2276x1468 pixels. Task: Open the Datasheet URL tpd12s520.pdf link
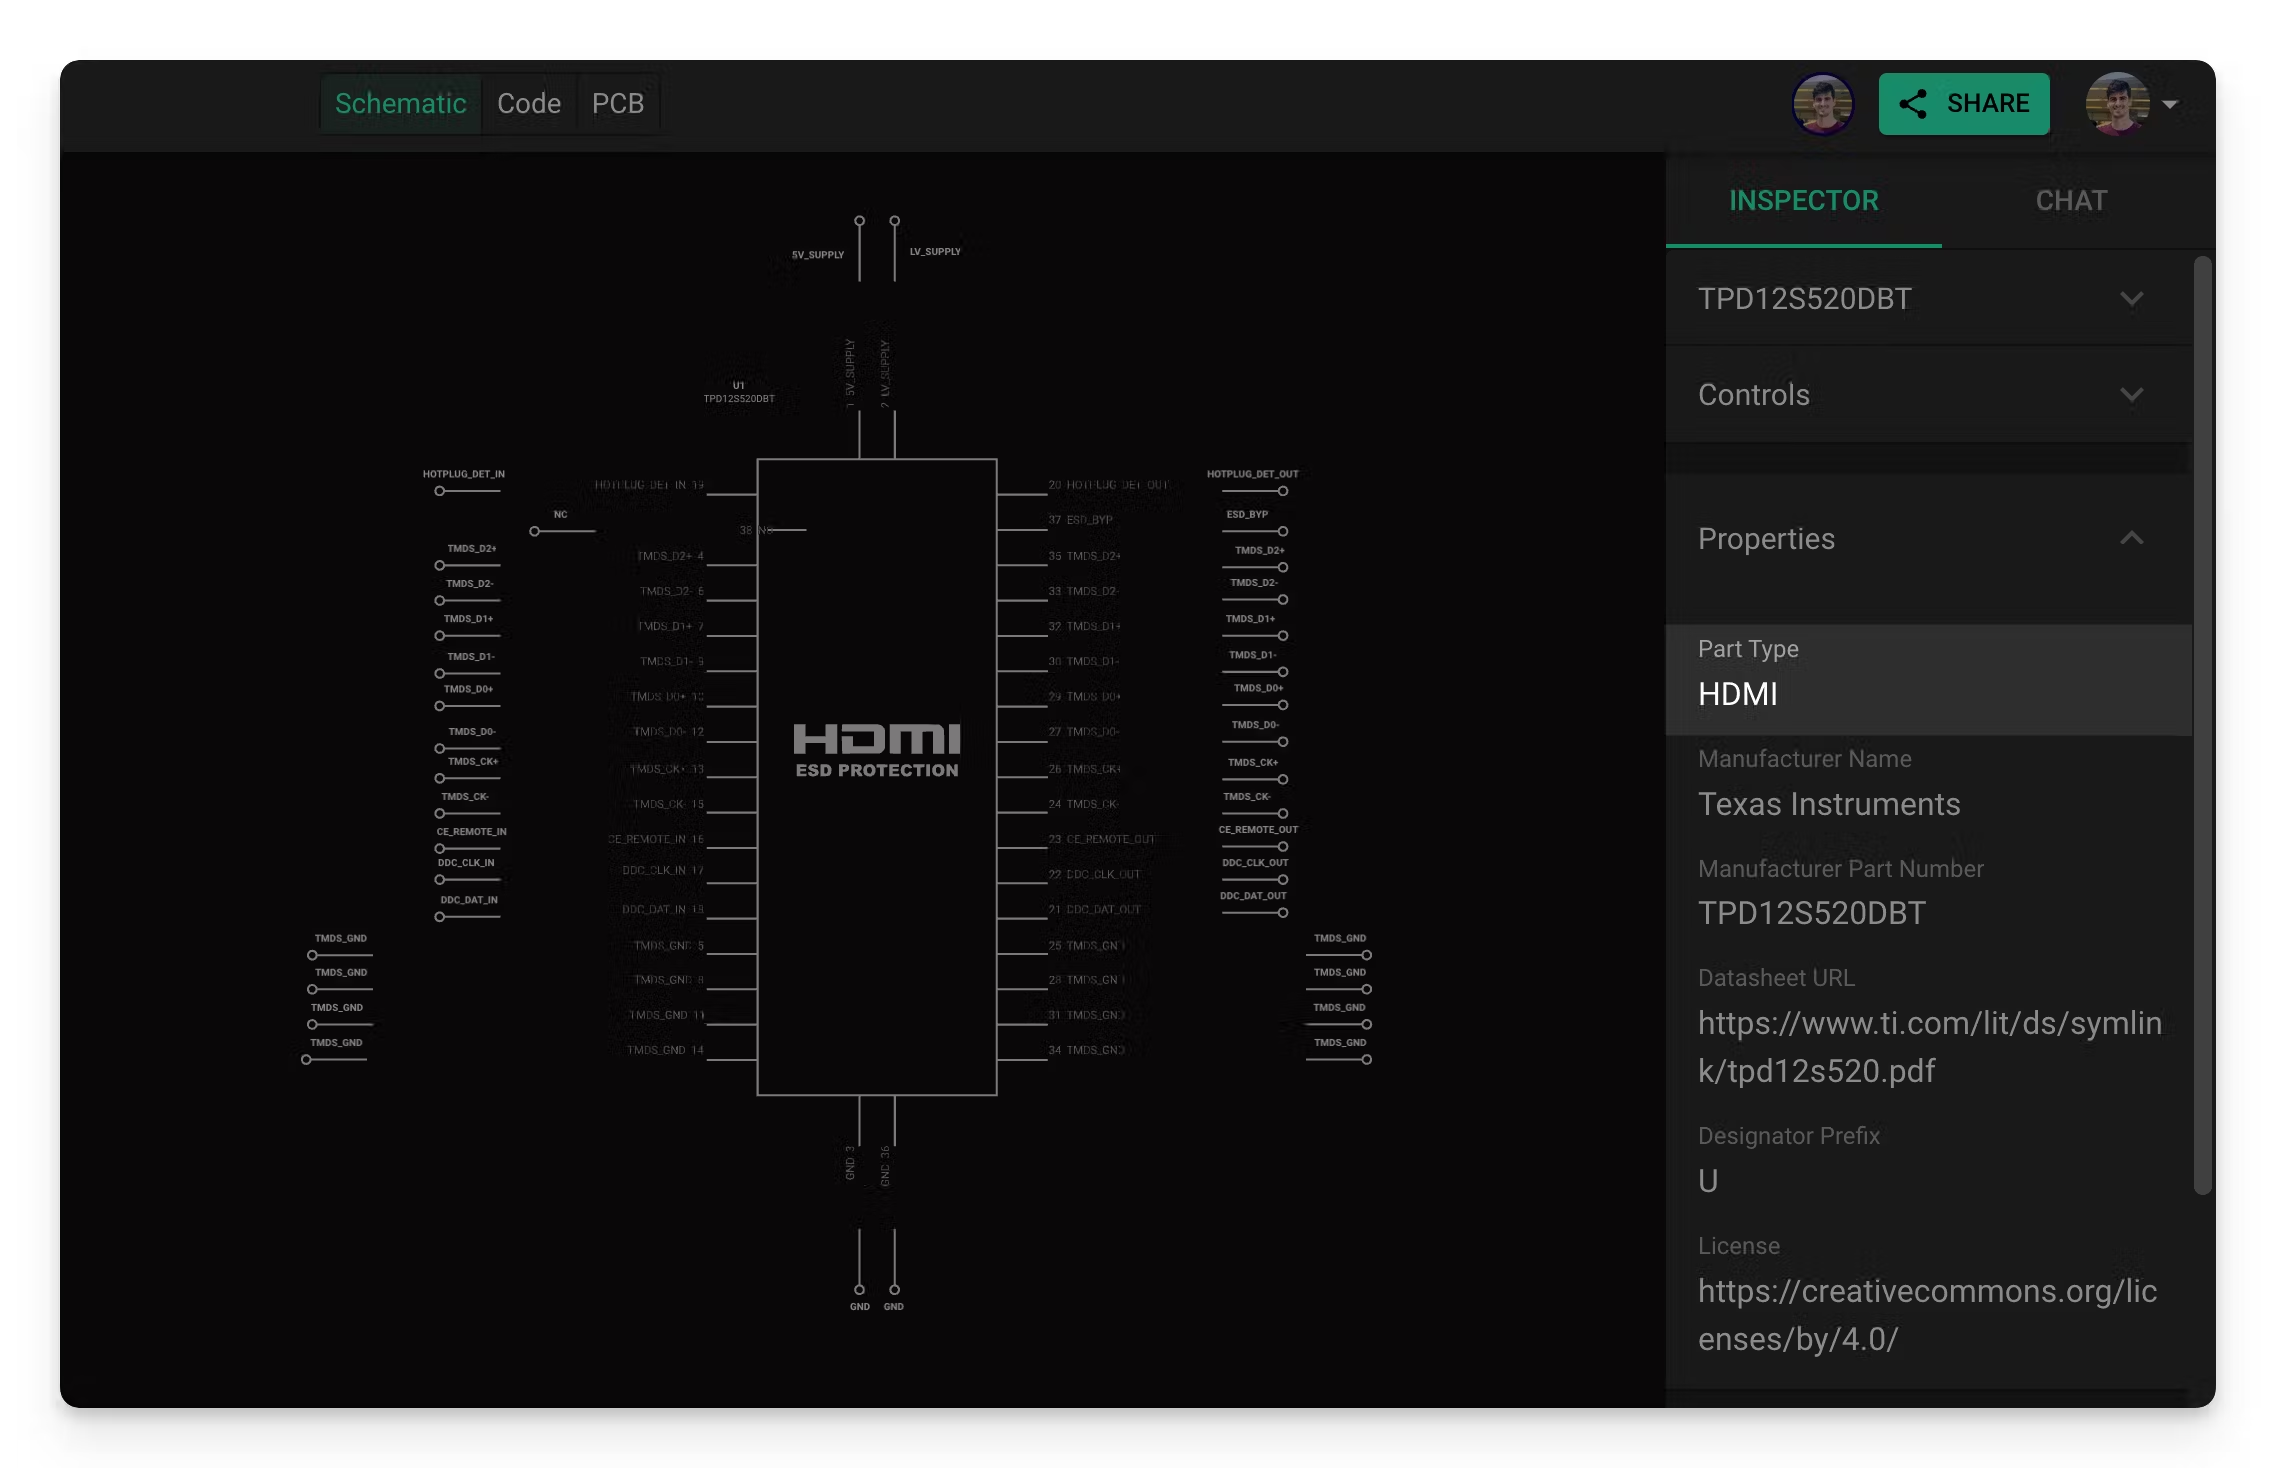[1930, 1047]
